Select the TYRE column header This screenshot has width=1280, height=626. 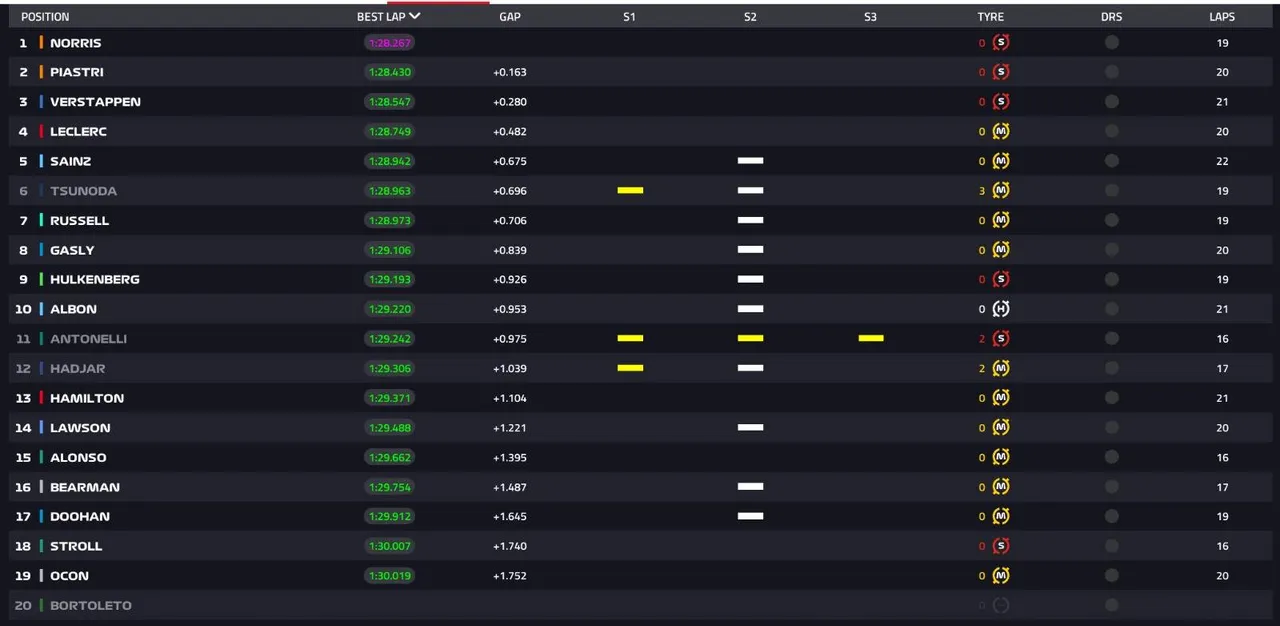pyautogui.click(x=991, y=17)
